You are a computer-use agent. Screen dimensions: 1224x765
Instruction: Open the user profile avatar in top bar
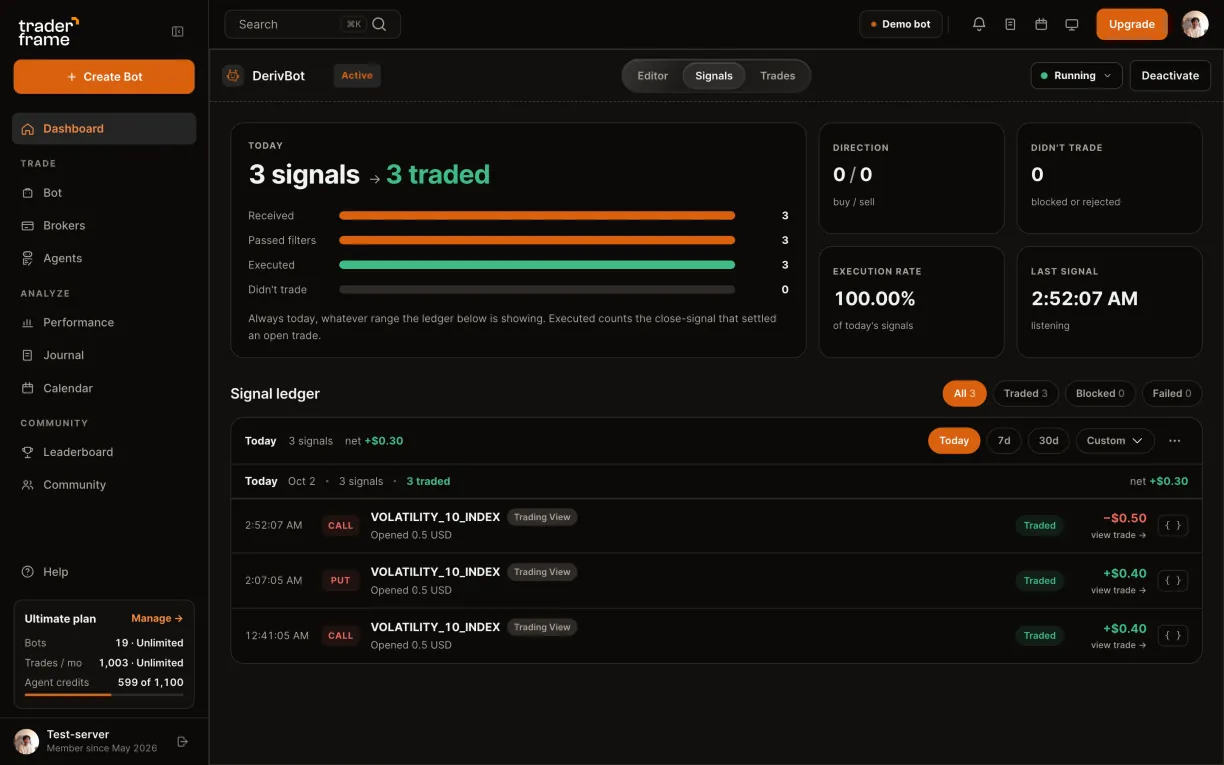click(1195, 24)
